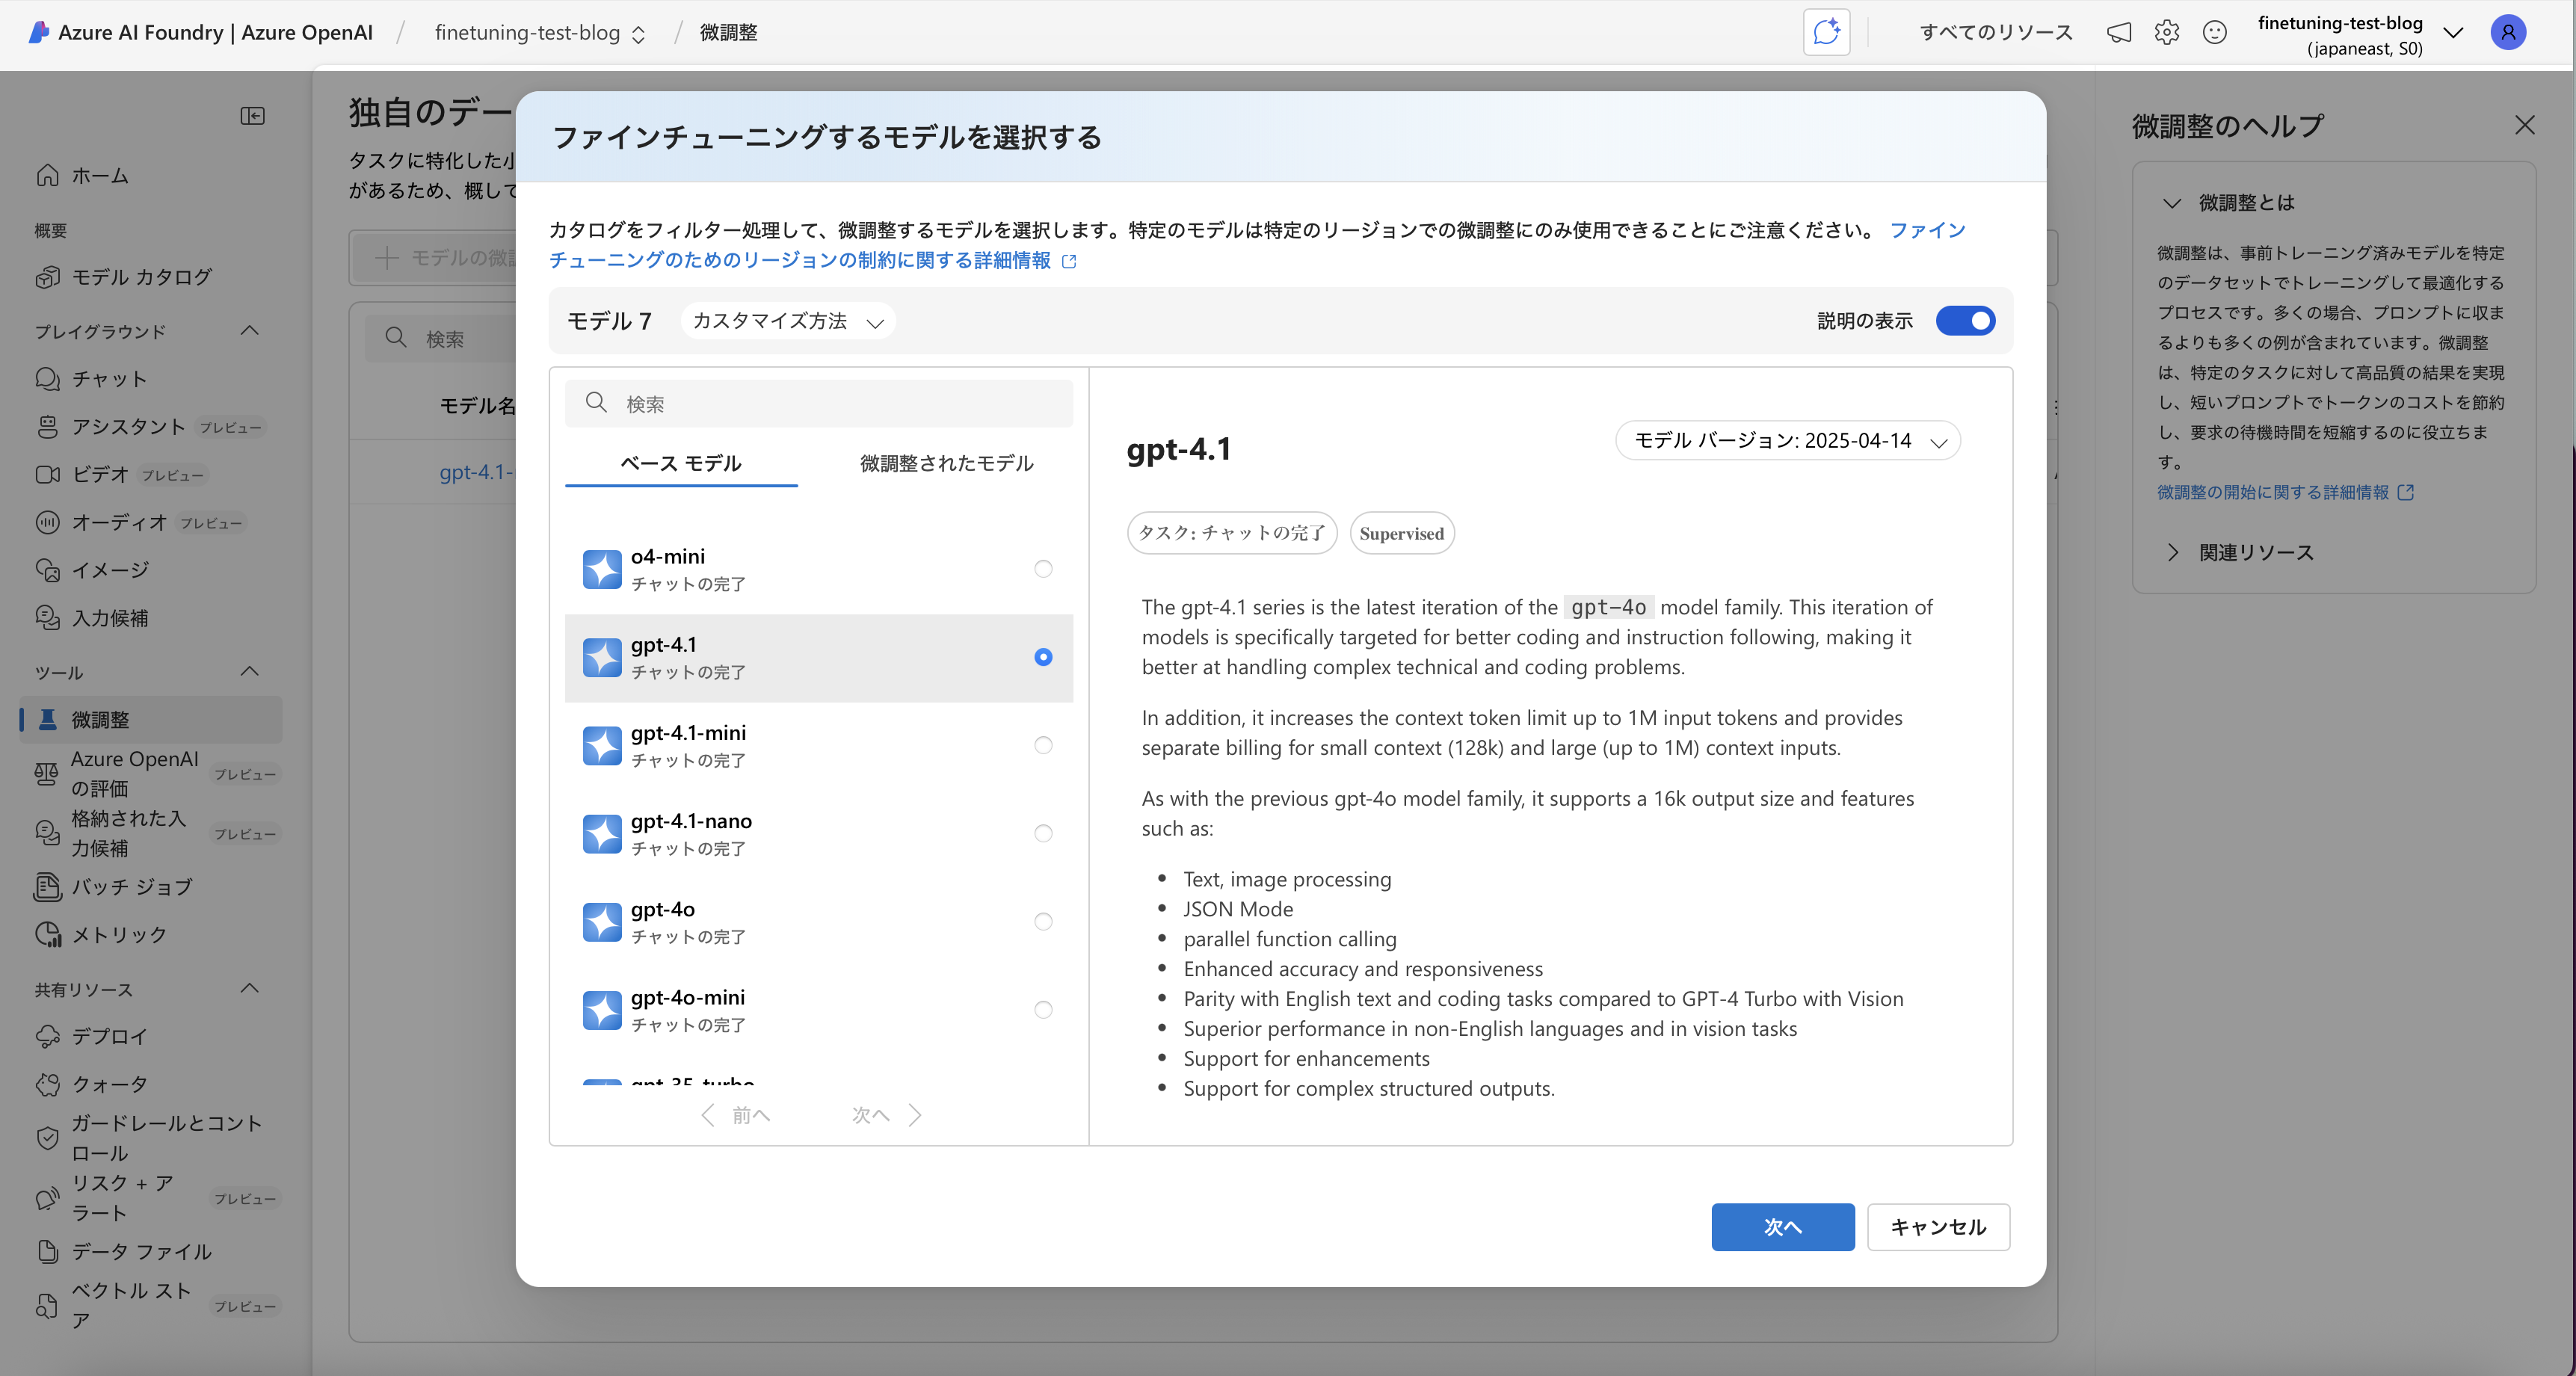Go to ホーム in sidebar
This screenshot has height=1376, width=2576.
pos(150,175)
